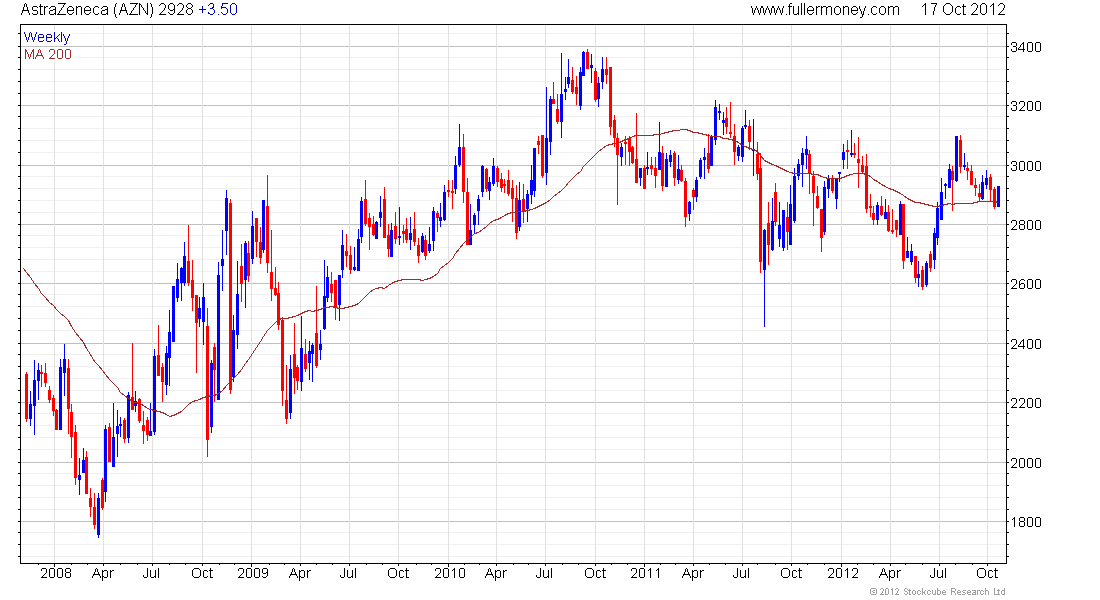
Task: Click the Stockcube Research Ltd copyright text
Action: pos(938,592)
